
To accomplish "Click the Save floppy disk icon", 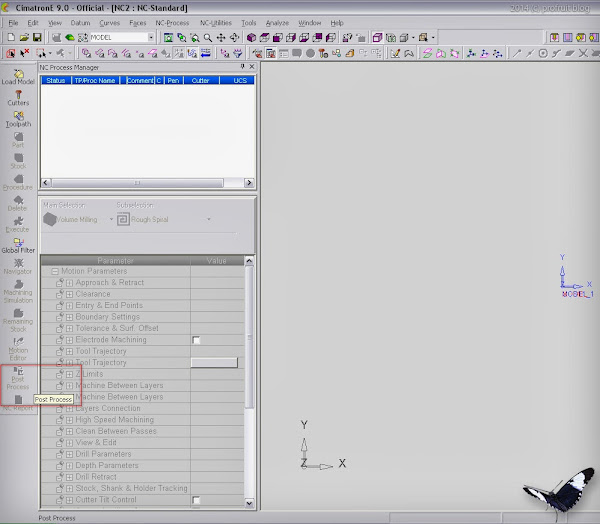I will [x=37, y=38].
